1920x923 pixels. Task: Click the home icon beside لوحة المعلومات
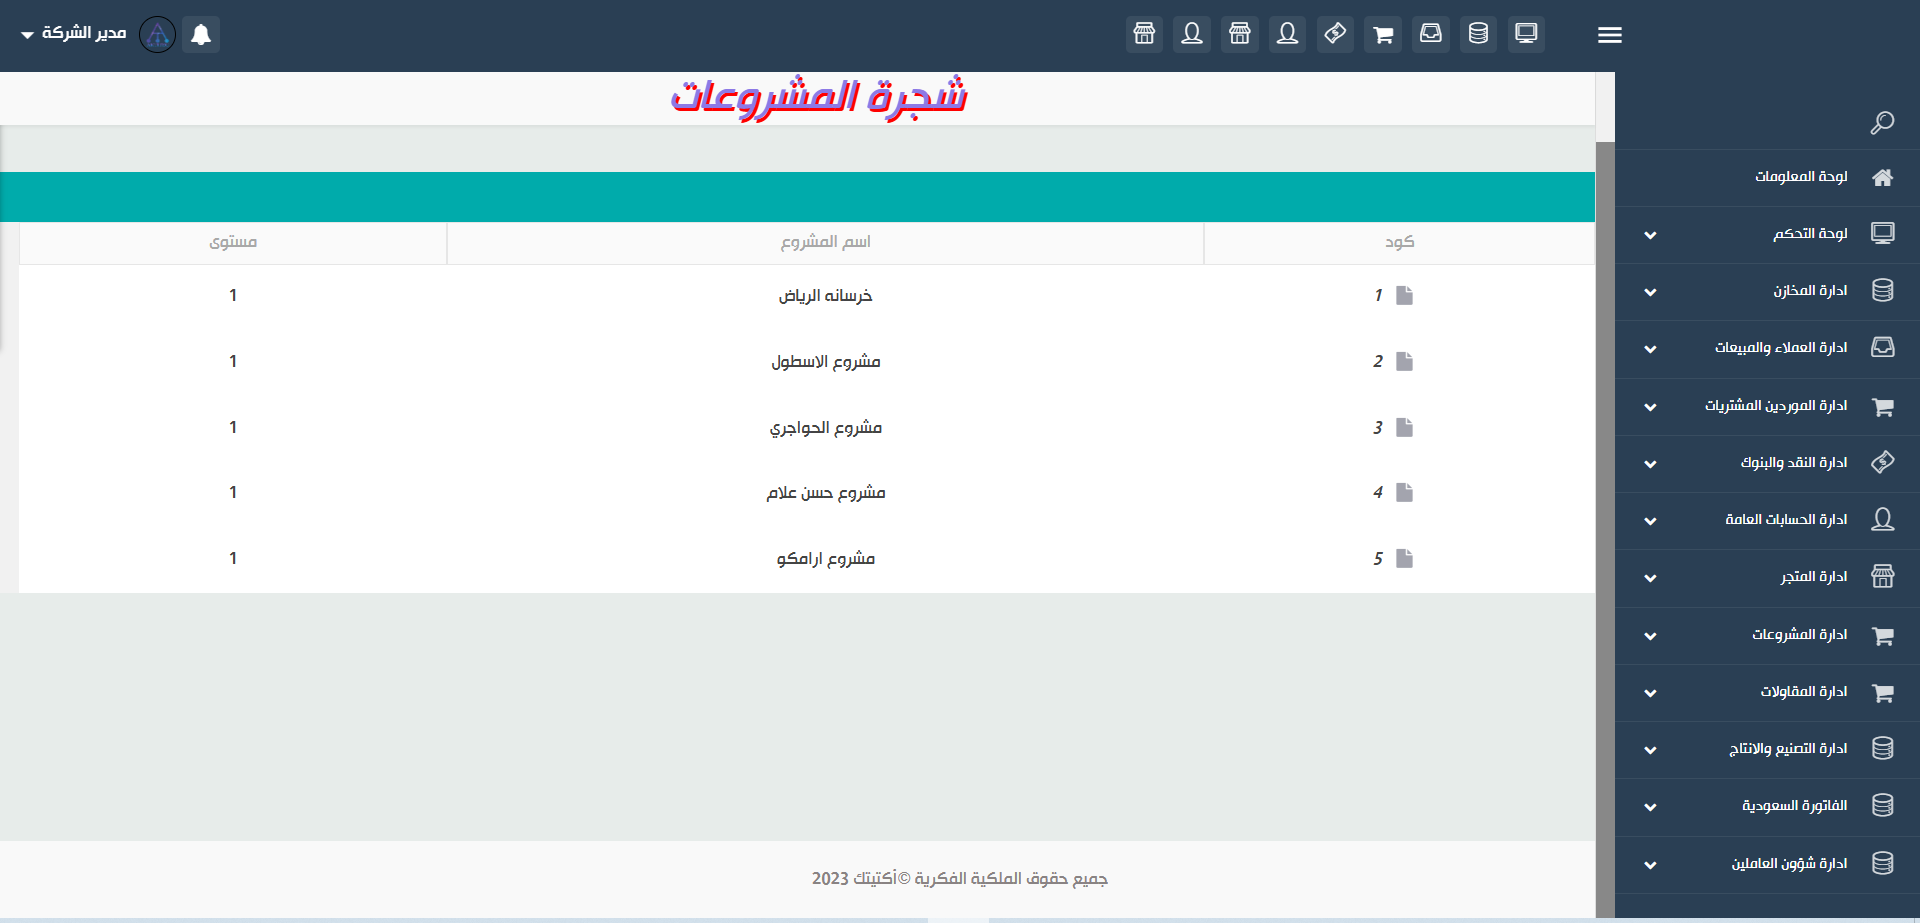(1883, 177)
